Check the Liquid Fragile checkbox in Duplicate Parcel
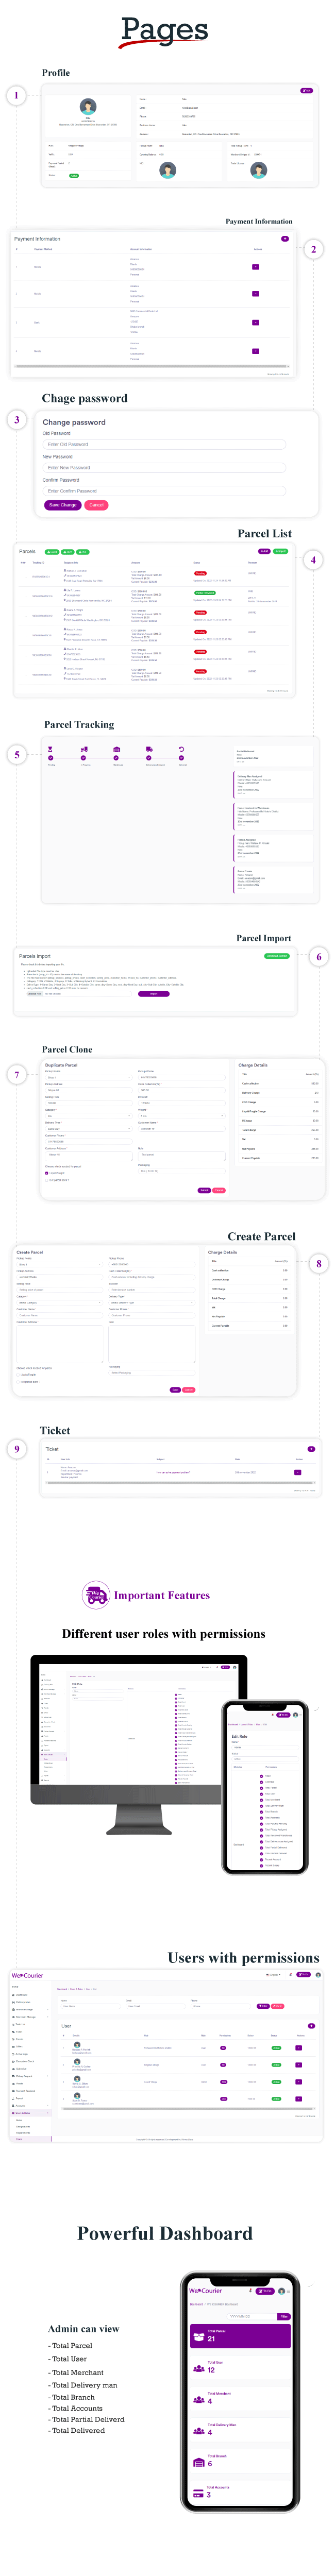Screen dimensions: 335x2576 point(47,1172)
